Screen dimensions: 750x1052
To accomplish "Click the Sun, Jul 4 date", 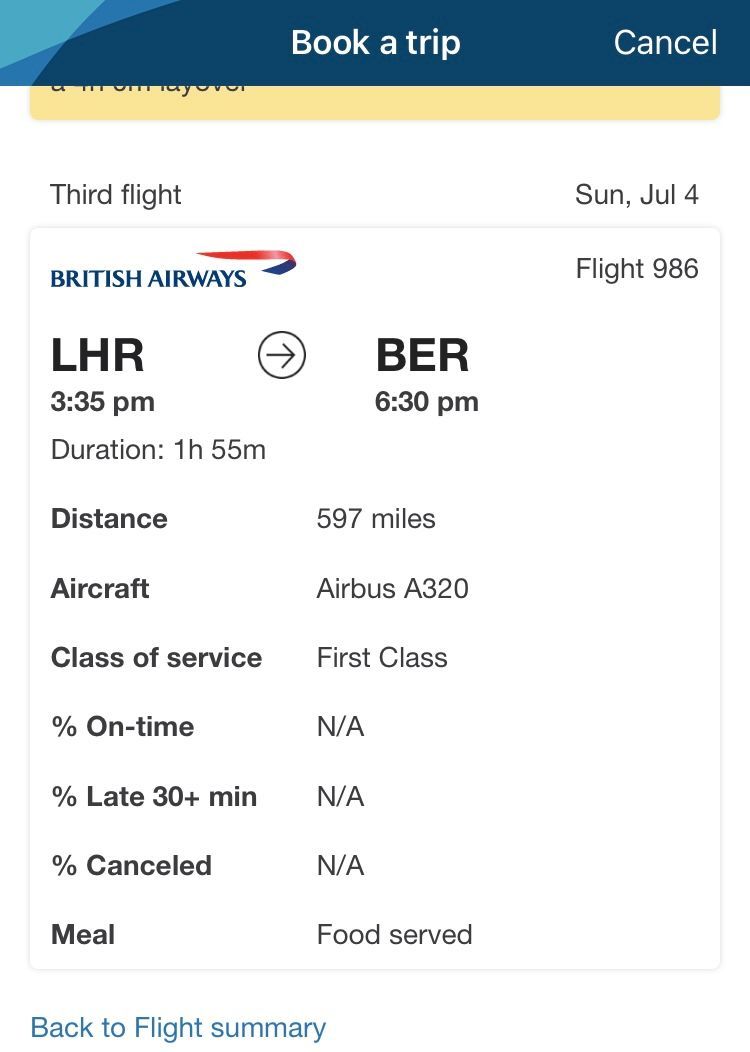I will click(636, 194).
